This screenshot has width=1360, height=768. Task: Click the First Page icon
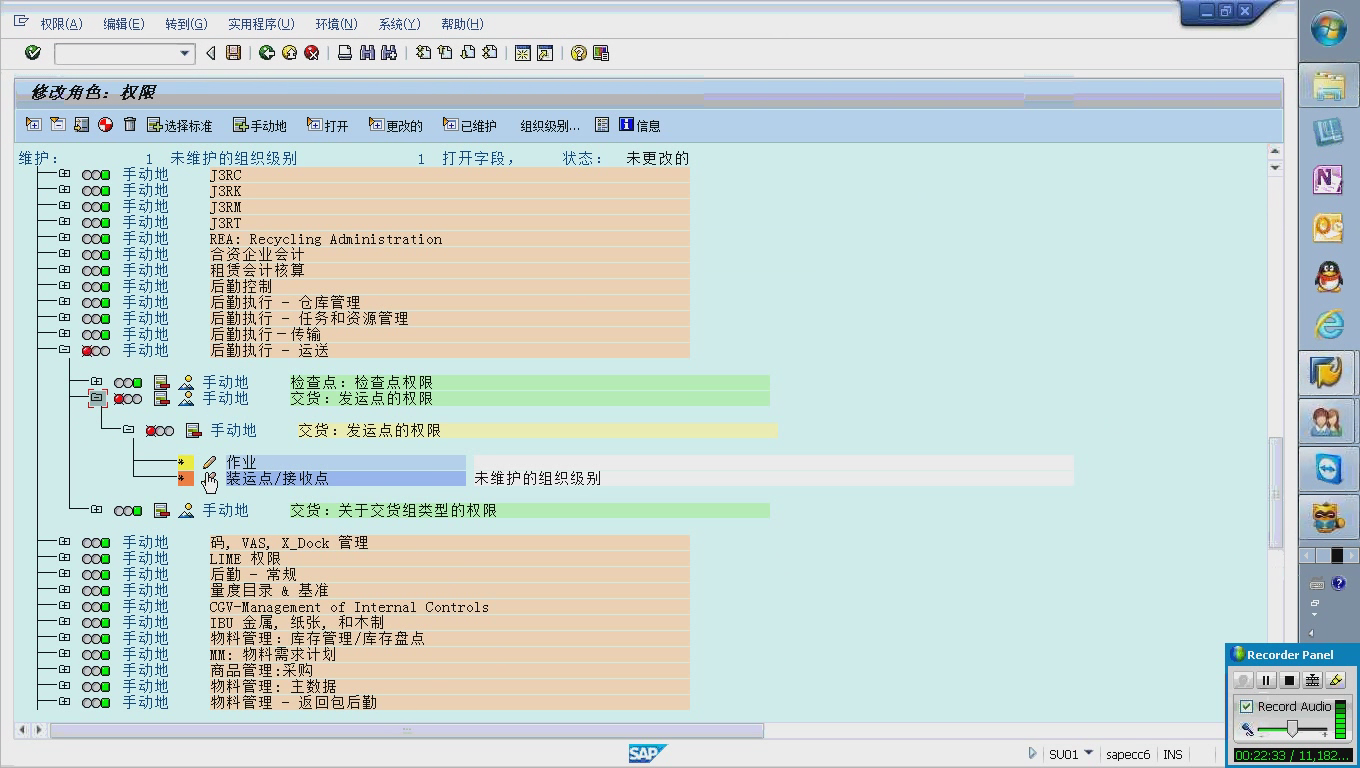coord(423,53)
